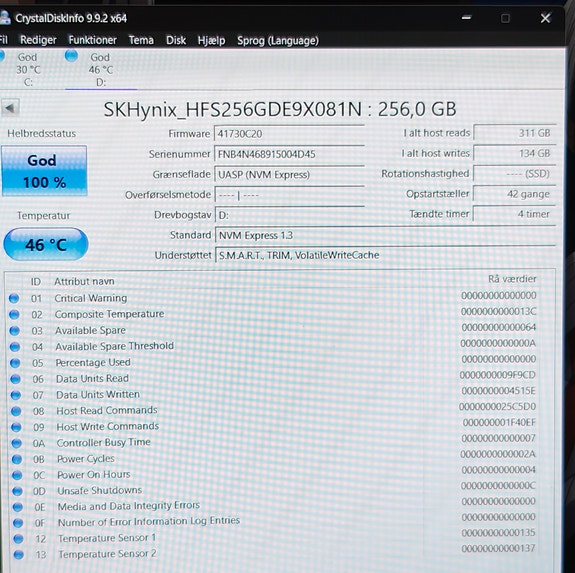Image resolution: width=575 pixels, height=573 pixels.
Task: Click the Temperature Sensor 2 status circle
Action: click(x=18, y=555)
